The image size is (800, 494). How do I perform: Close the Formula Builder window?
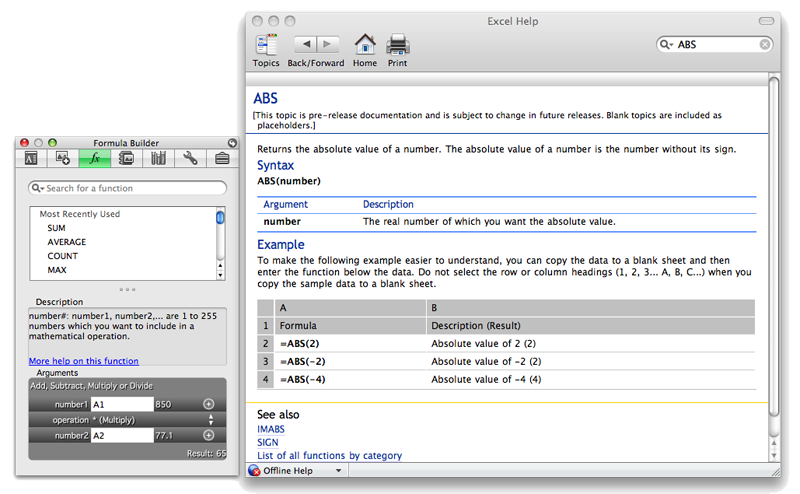tap(24, 143)
